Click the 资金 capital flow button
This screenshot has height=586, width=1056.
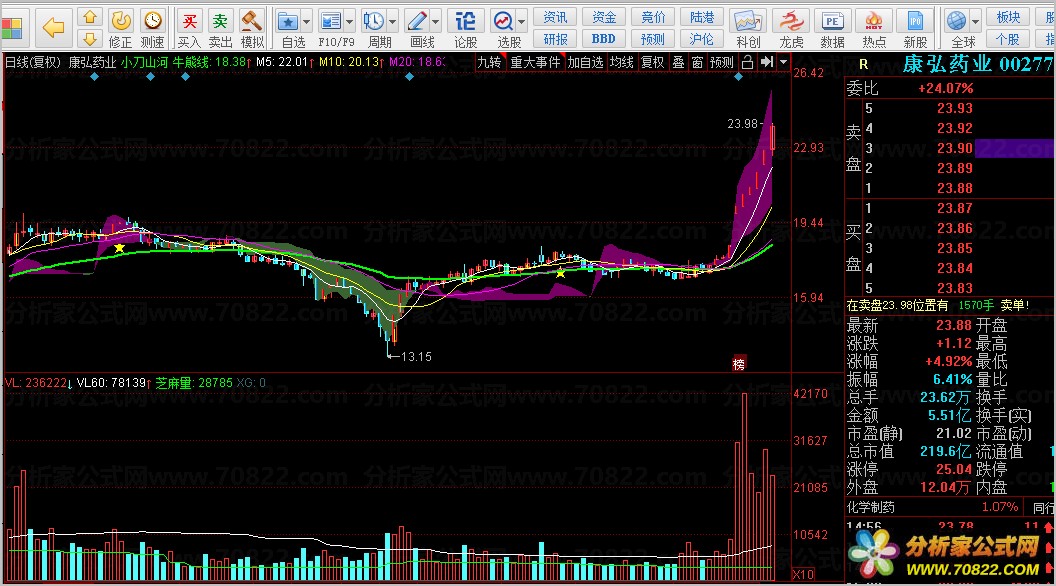coord(603,17)
